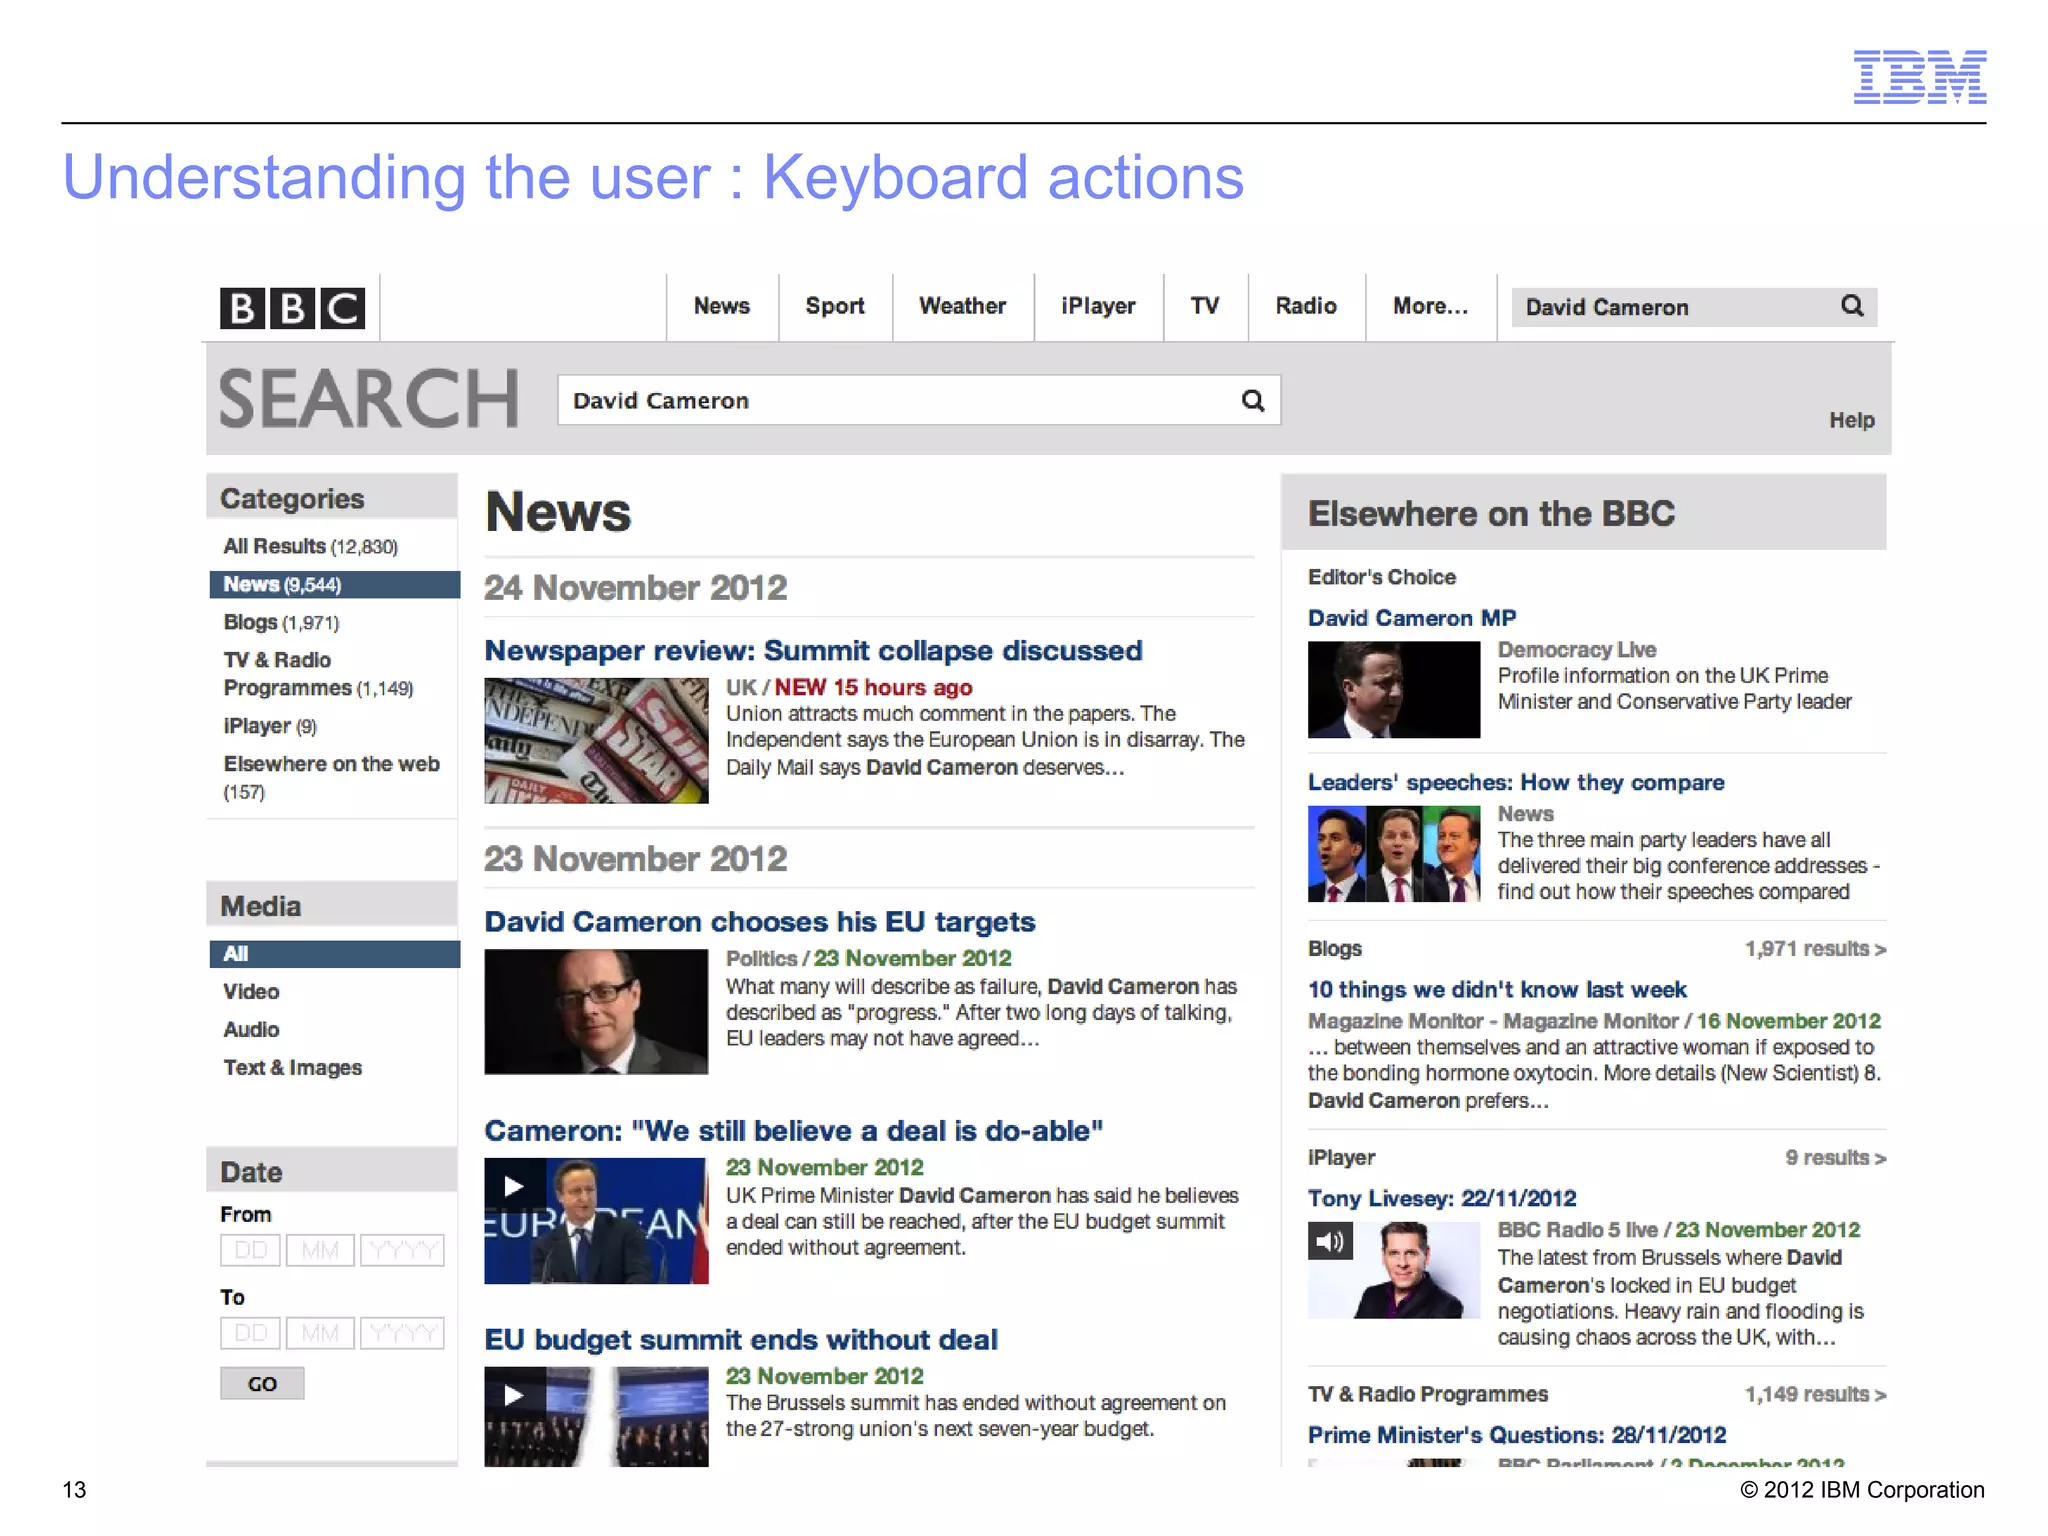Select Audio media filter

251,1030
